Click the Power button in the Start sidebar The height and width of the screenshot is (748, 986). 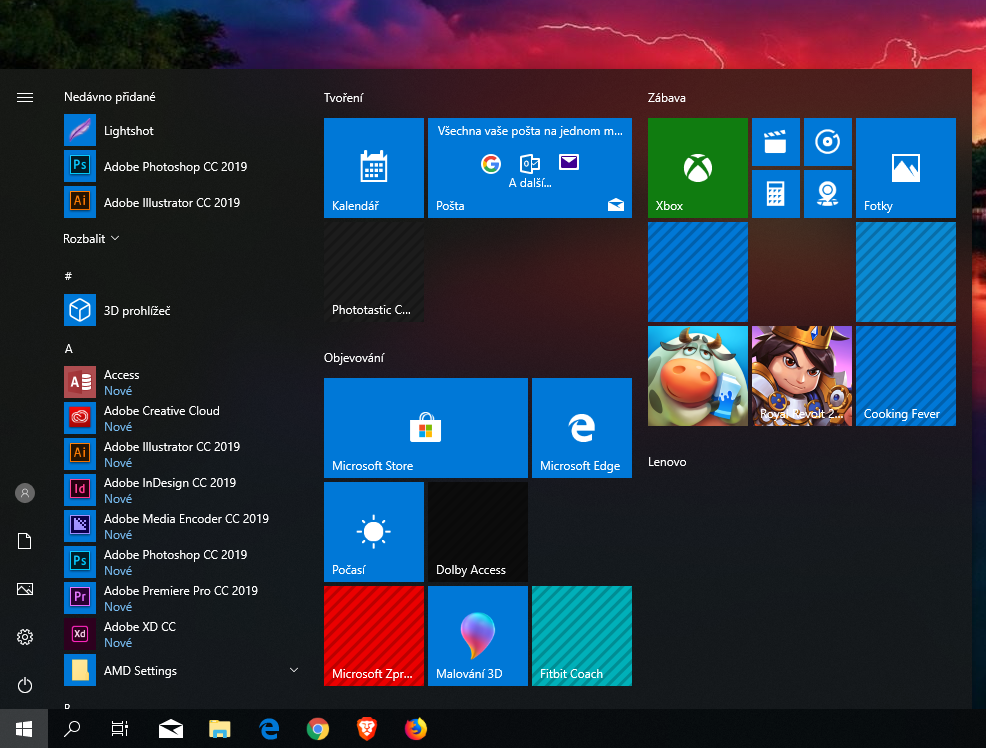coord(25,685)
